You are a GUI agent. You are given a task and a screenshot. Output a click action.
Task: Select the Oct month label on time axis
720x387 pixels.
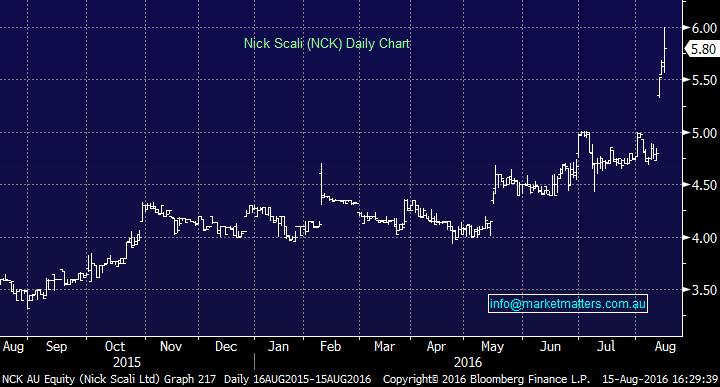tap(115, 346)
